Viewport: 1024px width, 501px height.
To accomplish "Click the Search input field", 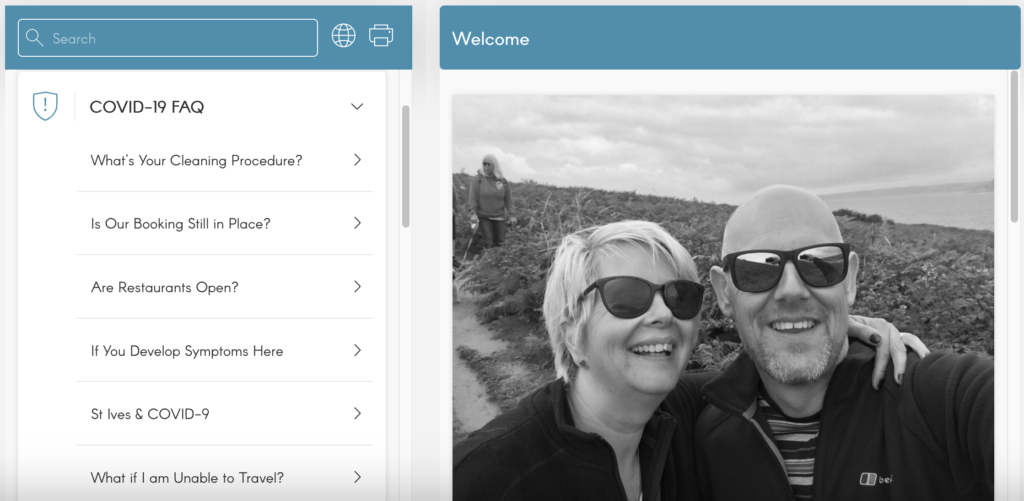I will [168, 38].
